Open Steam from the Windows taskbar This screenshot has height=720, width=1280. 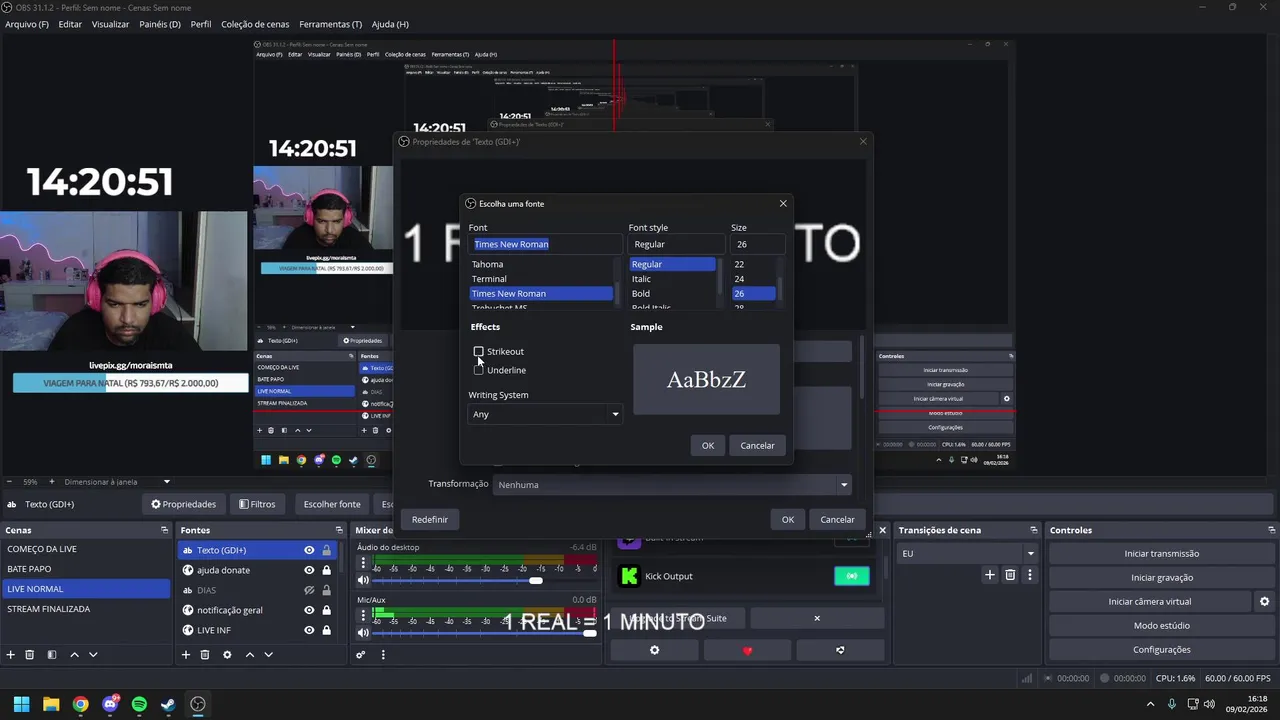pyautogui.click(x=168, y=704)
